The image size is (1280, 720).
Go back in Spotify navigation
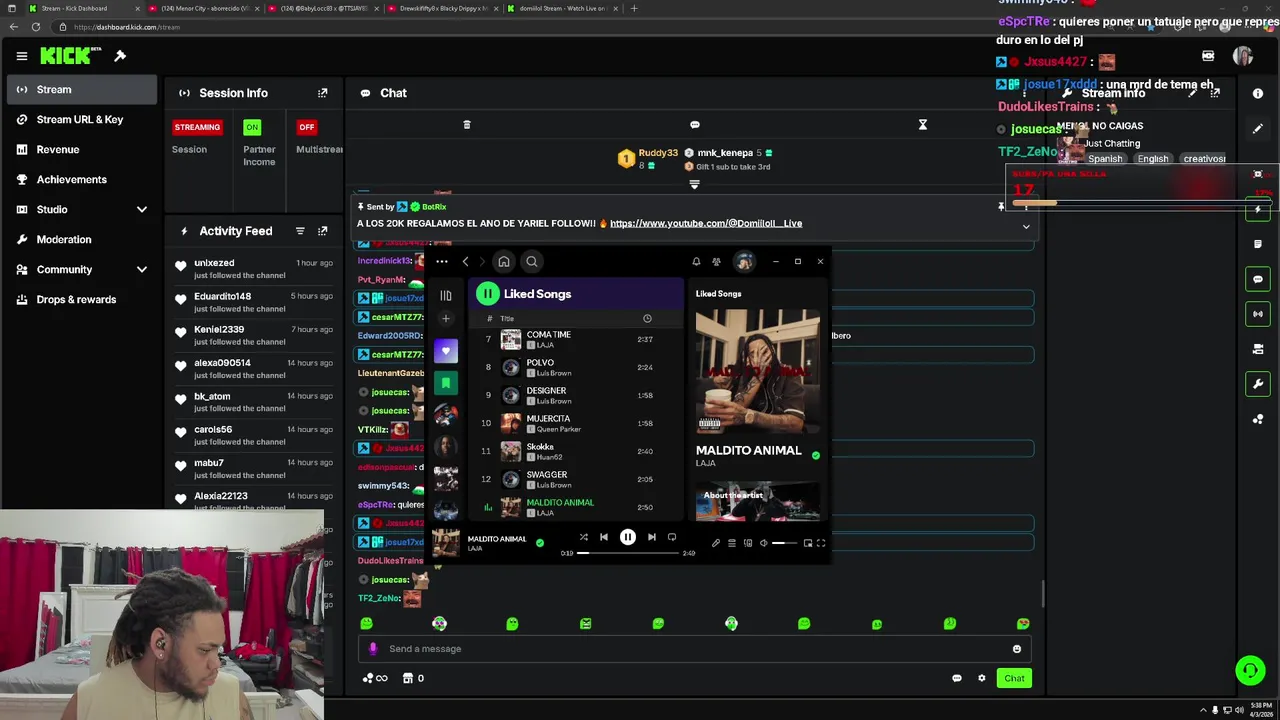[466, 262]
